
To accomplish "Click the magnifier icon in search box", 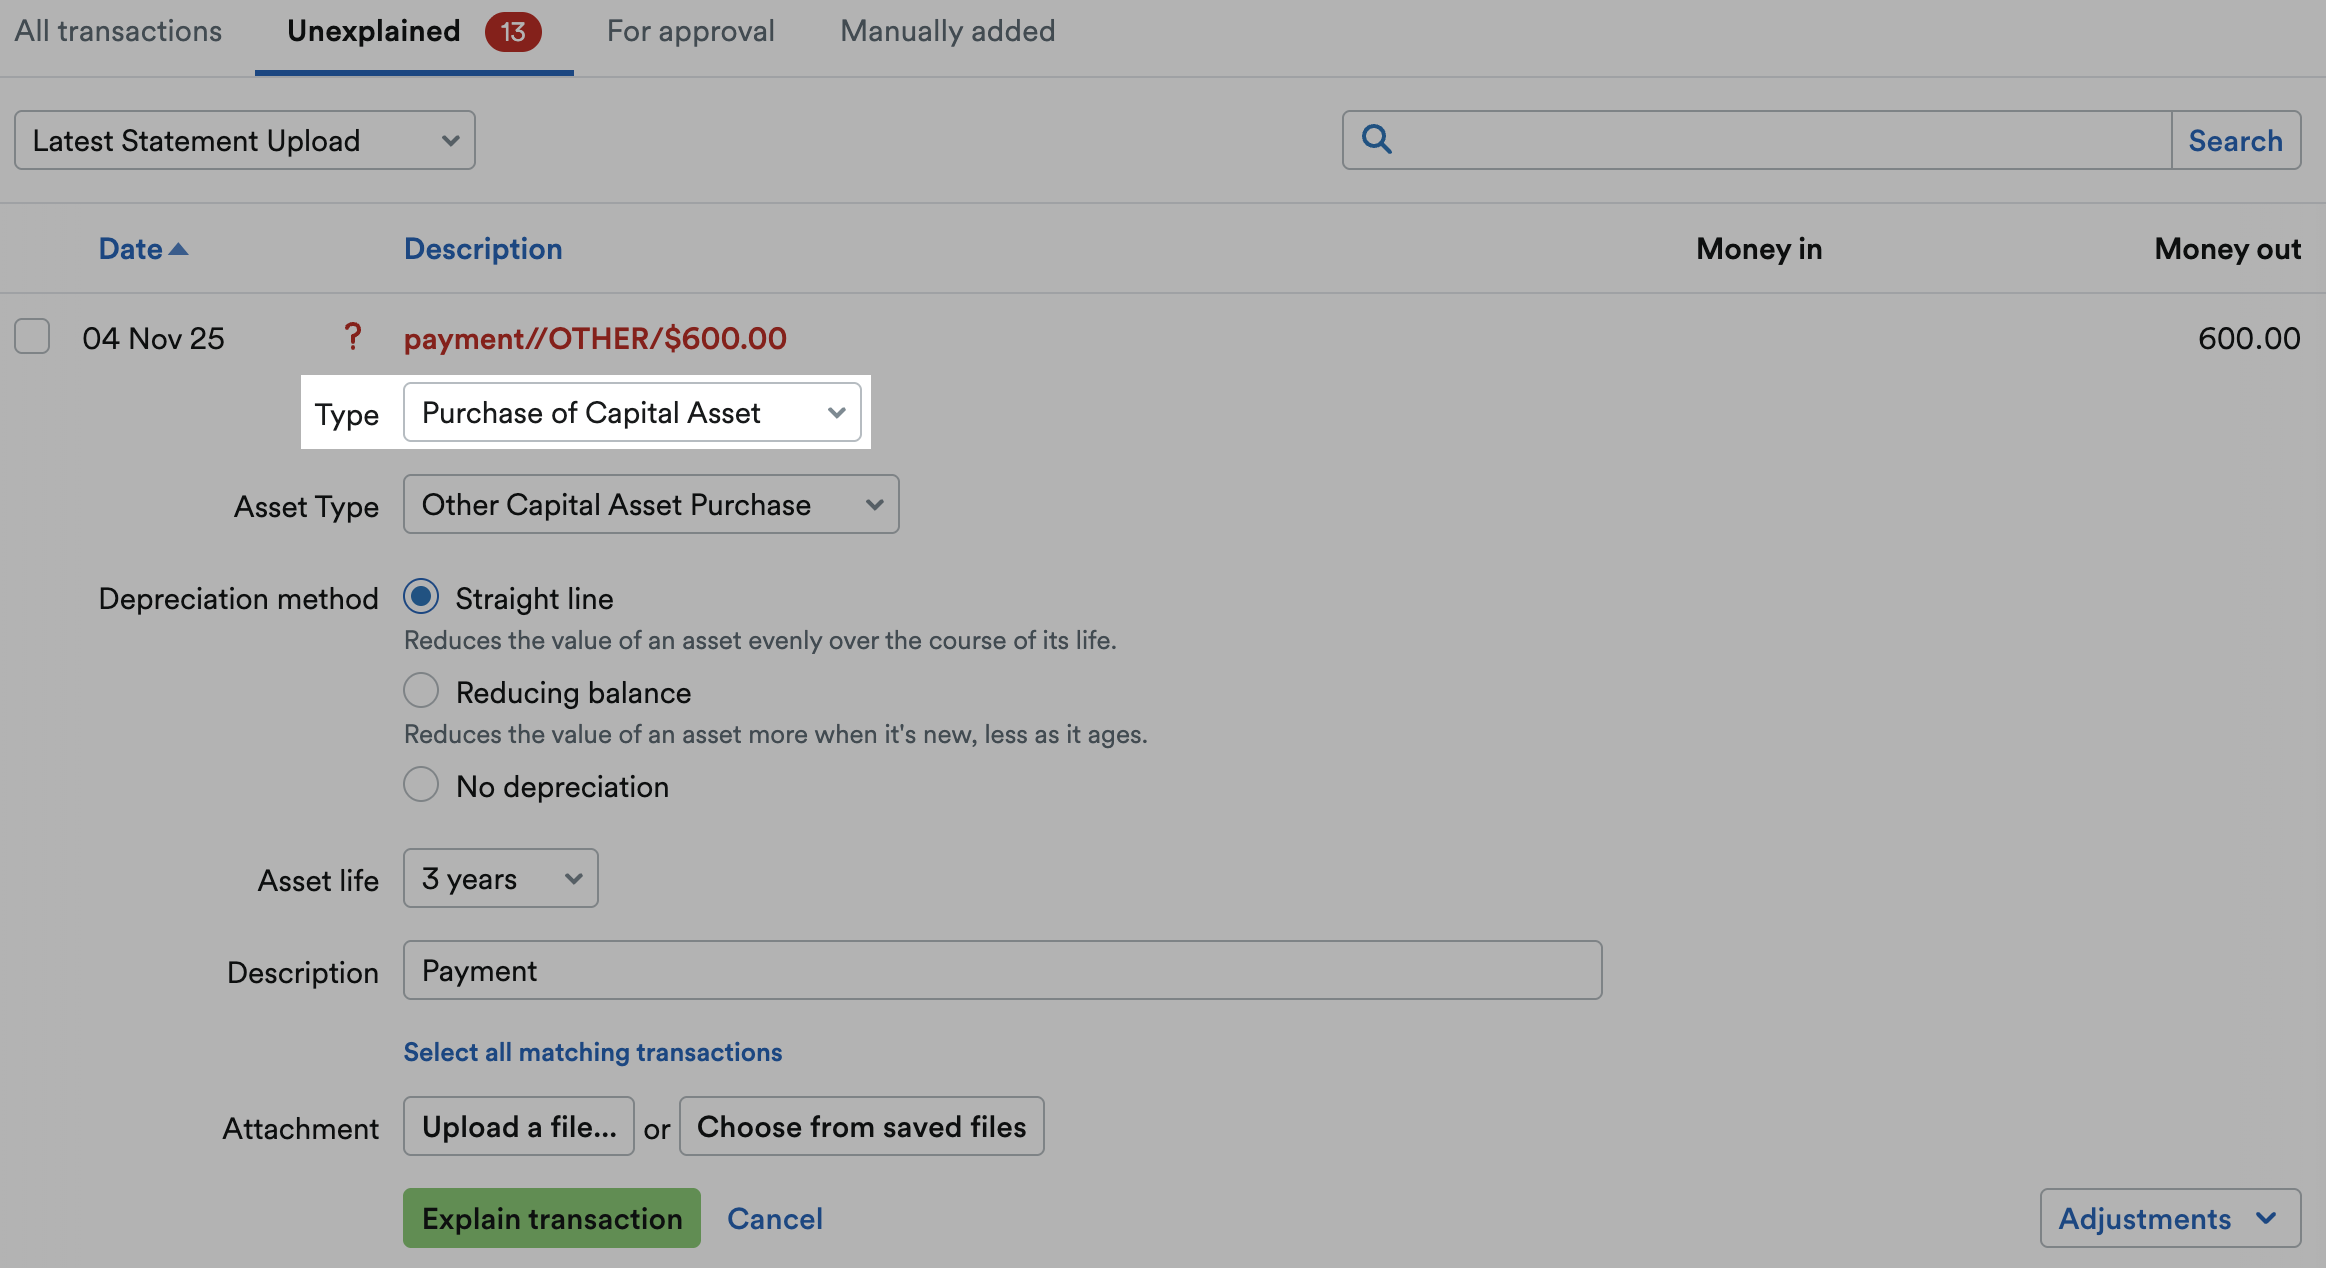I will tap(1377, 139).
